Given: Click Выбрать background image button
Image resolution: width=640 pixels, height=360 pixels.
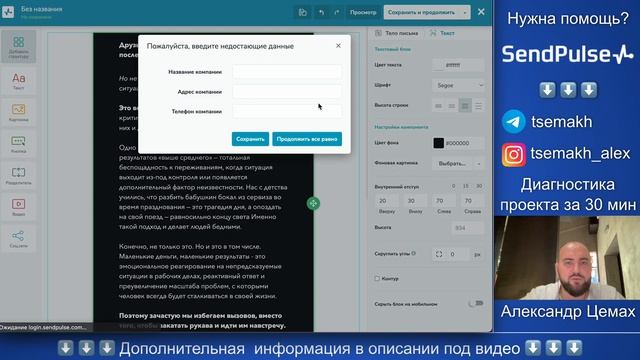Looking at the screenshot, I should [452, 164].
